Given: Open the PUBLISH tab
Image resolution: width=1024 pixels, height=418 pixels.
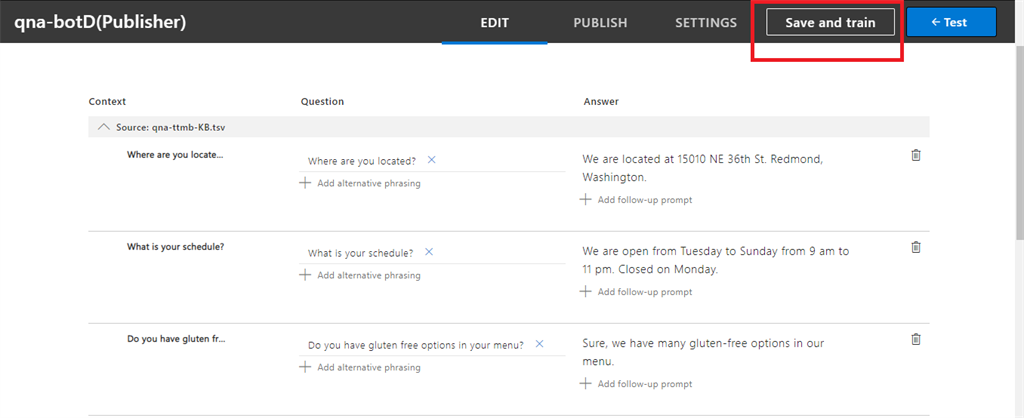Looking at the screenshot, I should pyautogui.click(x=600, y=22).
